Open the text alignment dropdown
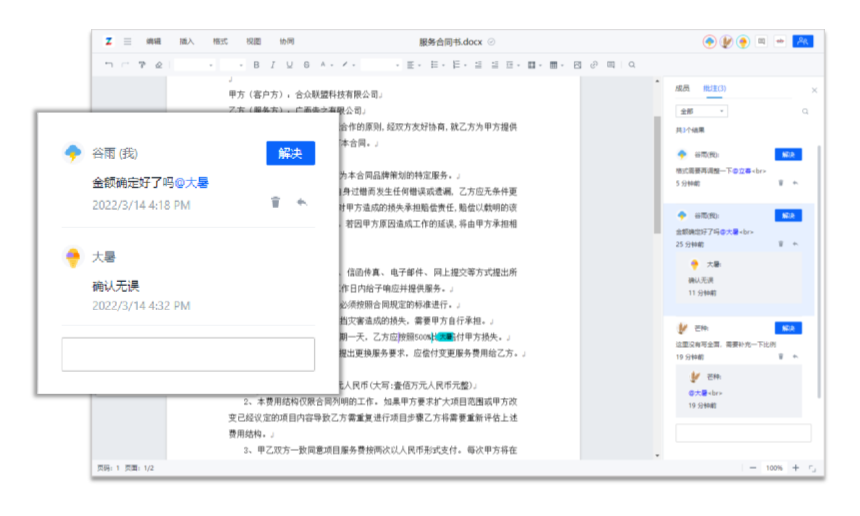 coord(414,65)
